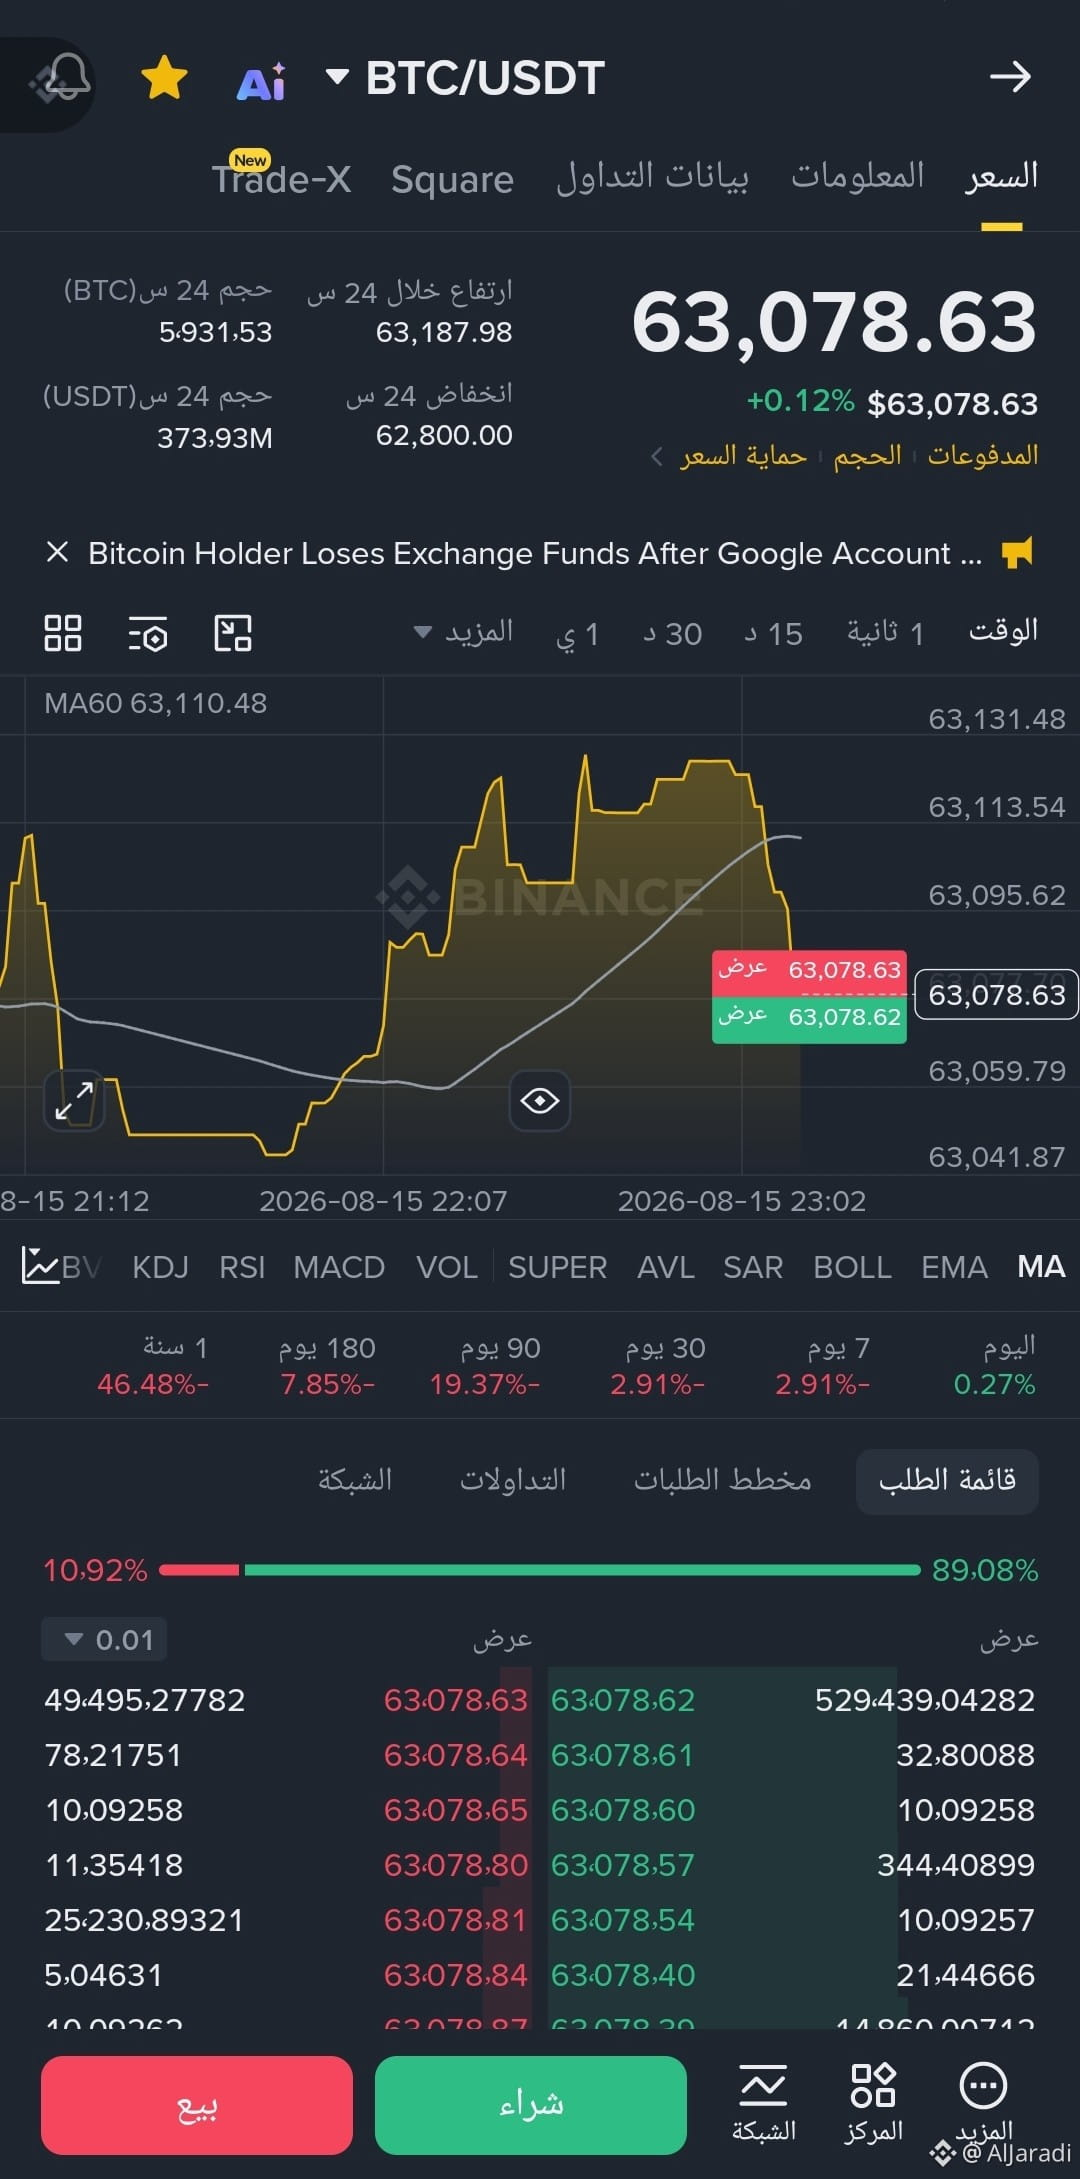Viewport: 1080px width, 2179px height.
Task: Toggle the favorite star for BTC/USDT
Action: [x=165, y=78]
